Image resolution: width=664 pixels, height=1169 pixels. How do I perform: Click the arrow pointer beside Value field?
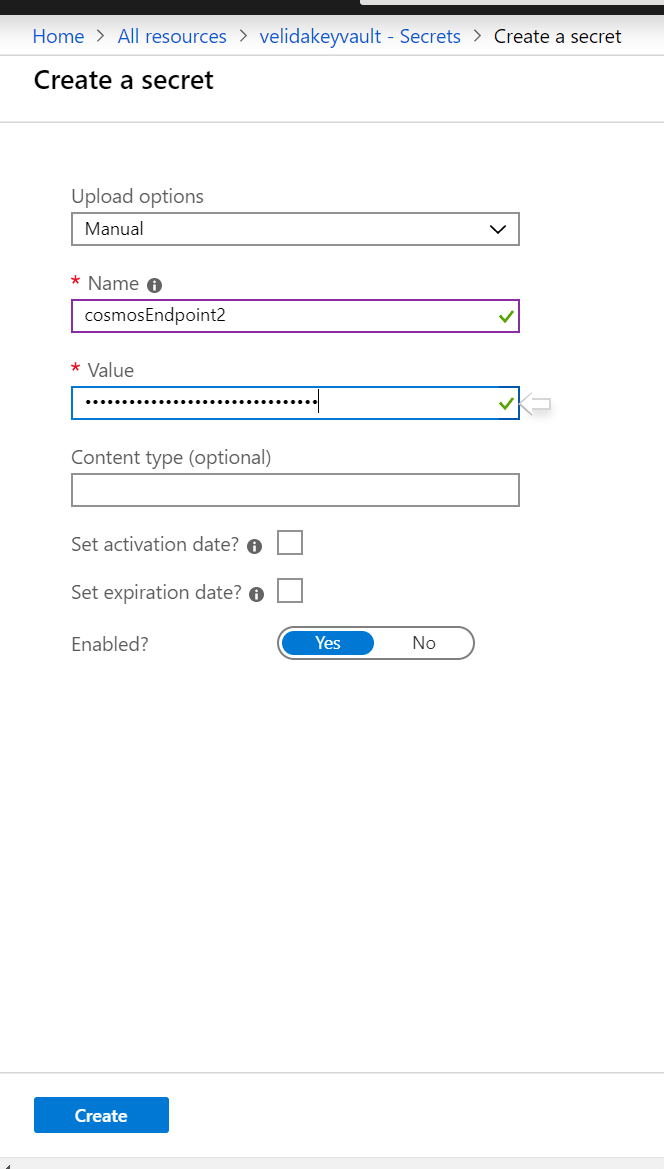click(535, 404)
